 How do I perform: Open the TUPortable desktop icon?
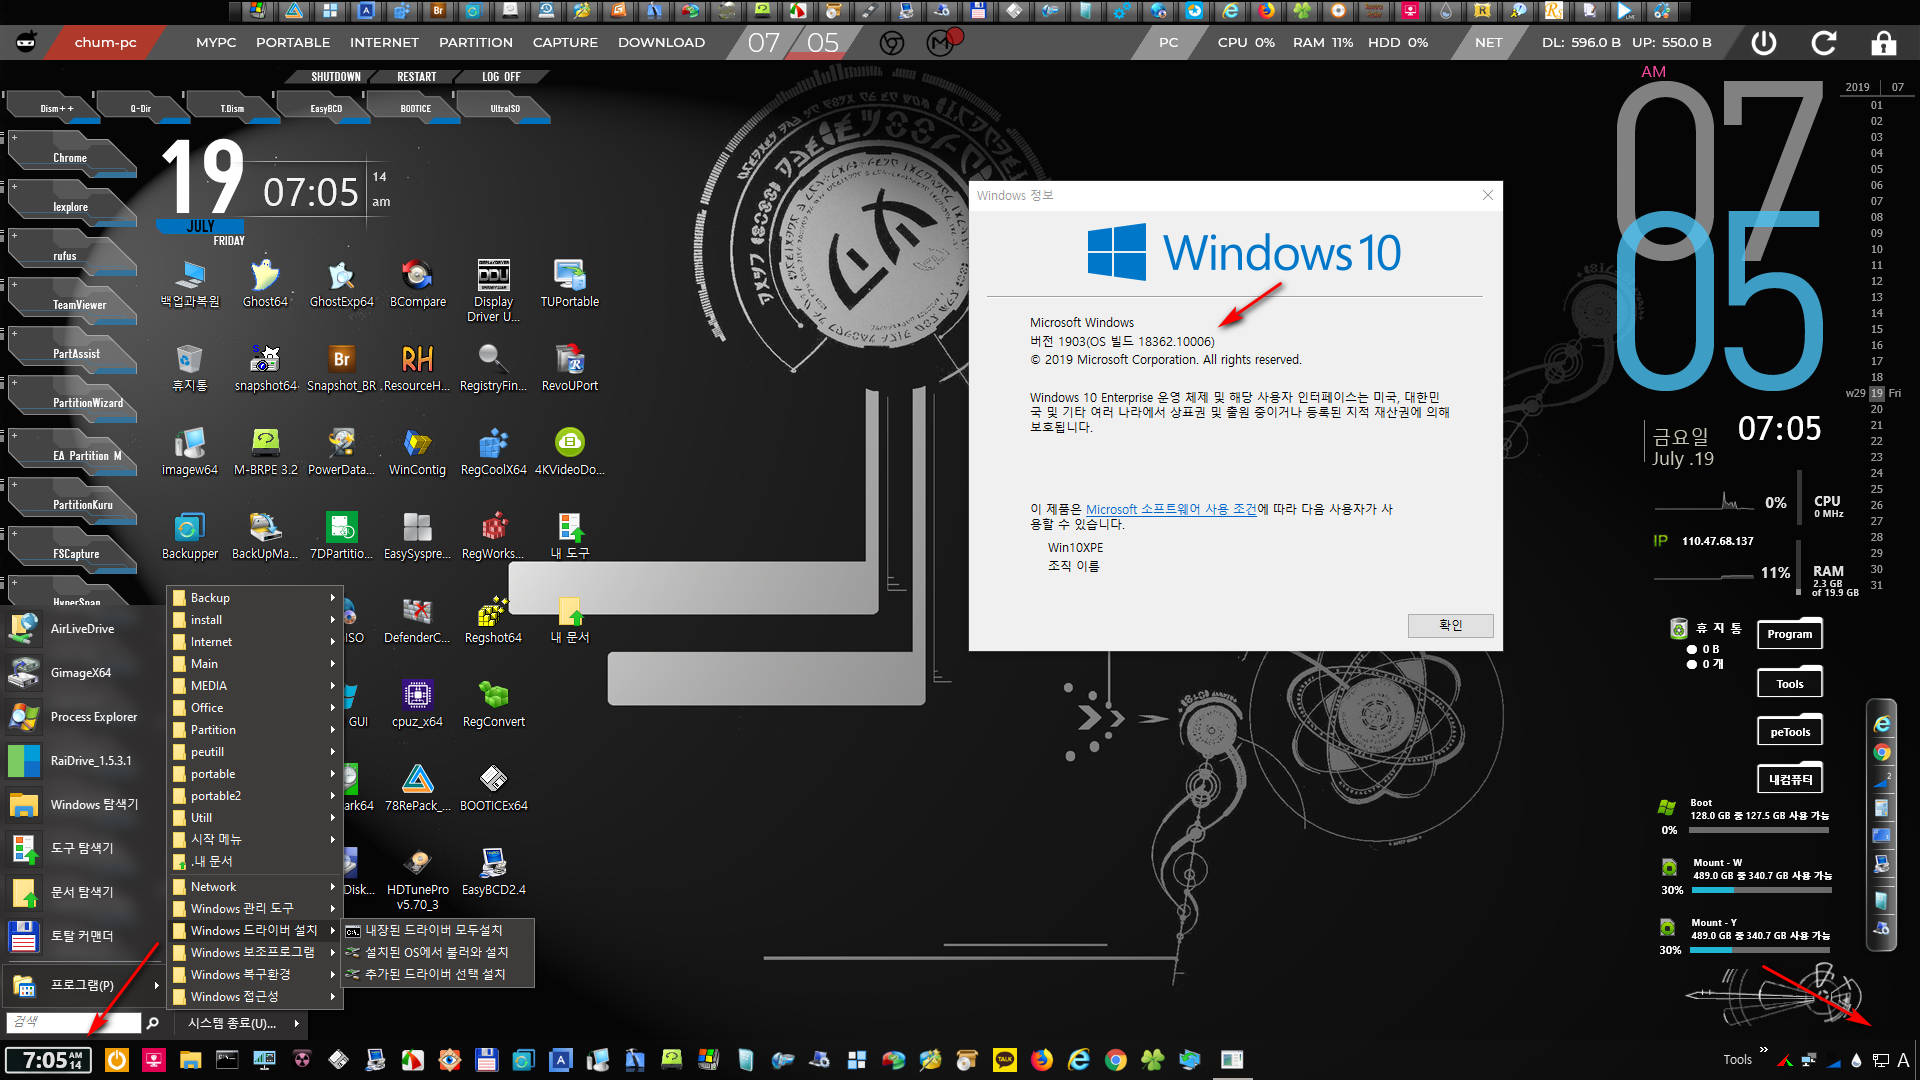pyautogui.click(x=570, y=284)
